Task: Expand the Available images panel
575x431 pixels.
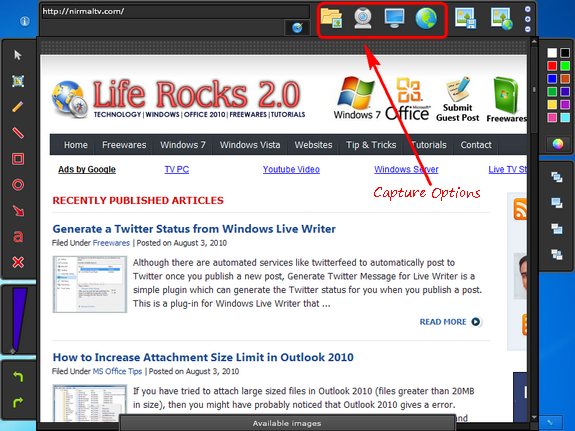Action: pyautogui.click(x=287, y=423)
